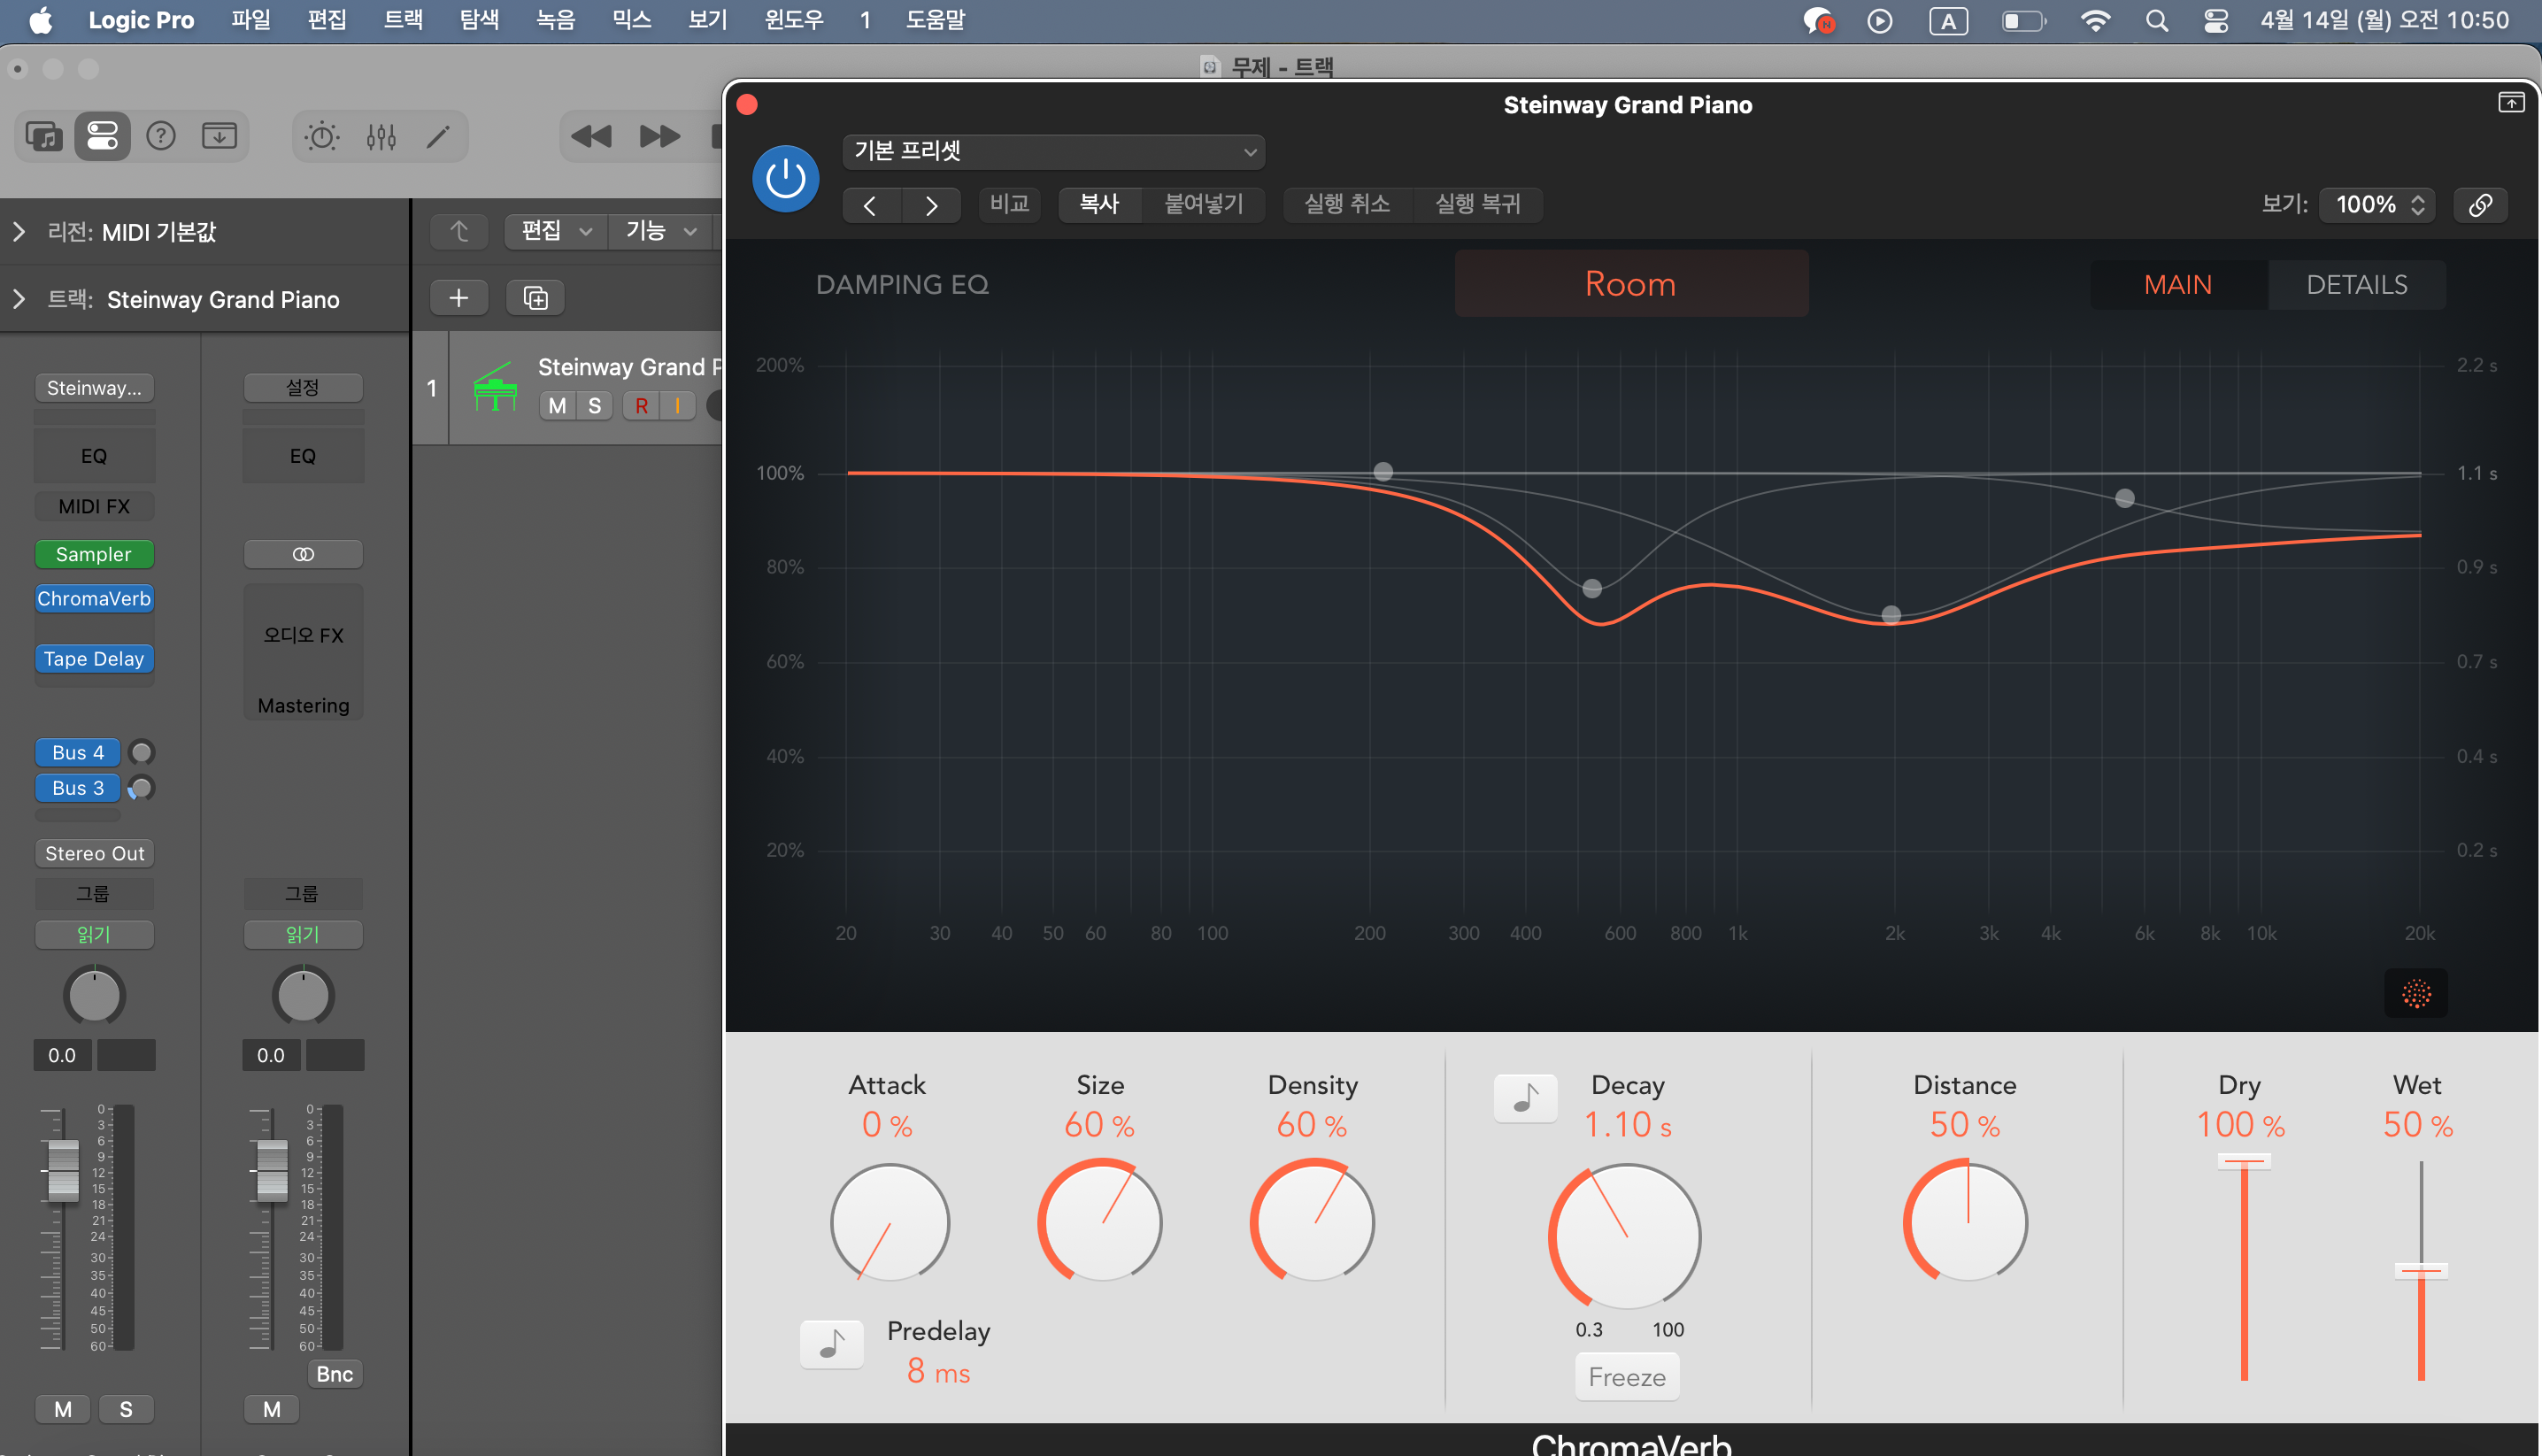Click the 실행 복귀 redo button
This screenshot has height=1456, width=2542.
coord(1477,204)
